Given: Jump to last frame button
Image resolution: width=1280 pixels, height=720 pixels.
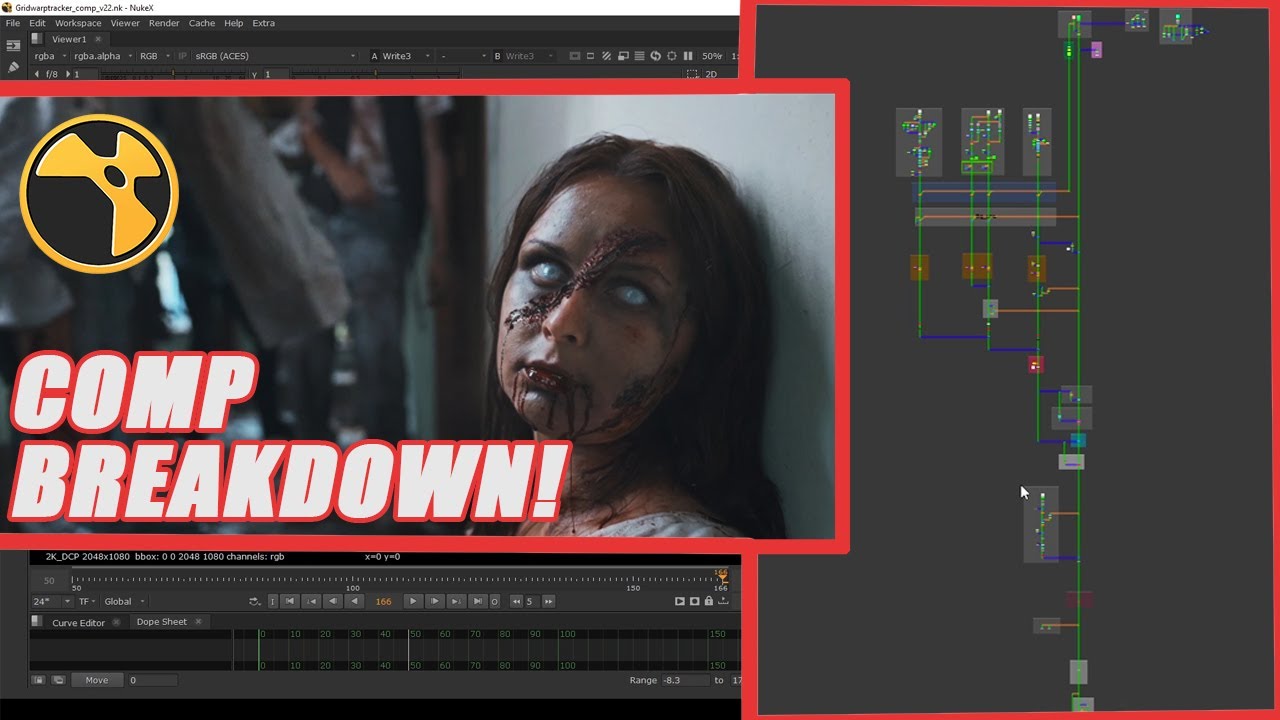Looking at the screenshot, I should pyautogui.click(x=477, y=601).
